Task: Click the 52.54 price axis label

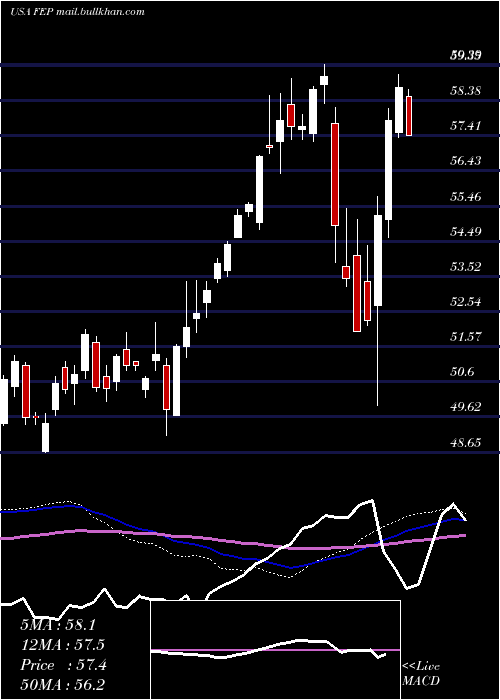Action: click(x=465, y=302)
